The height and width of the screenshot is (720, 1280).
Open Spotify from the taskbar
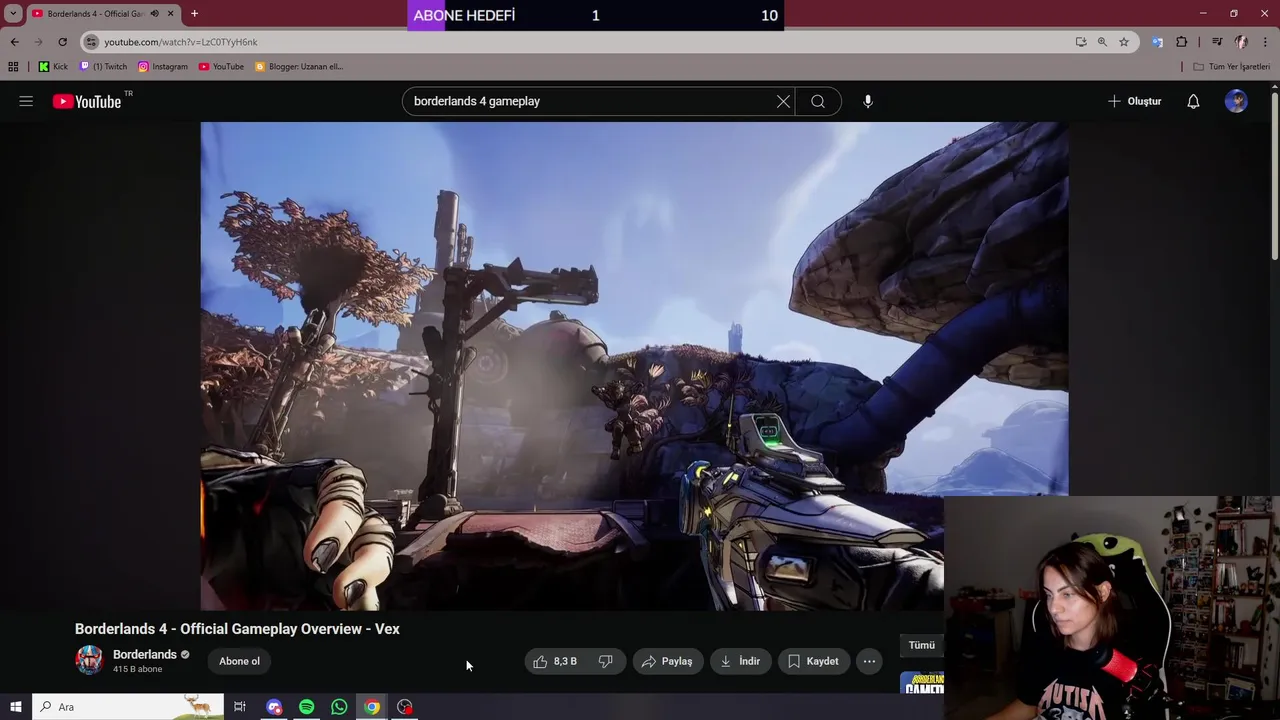307,707
